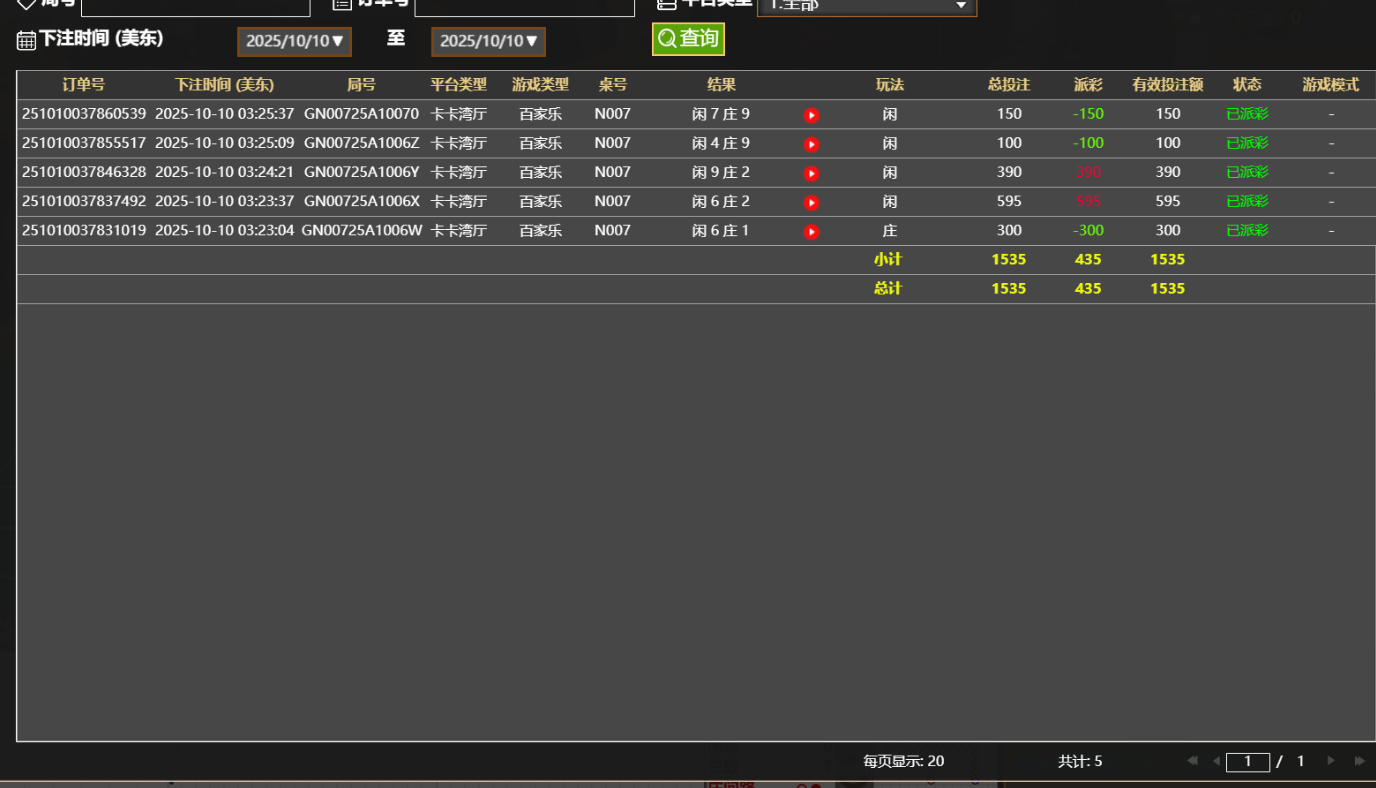This screenshot has width=1376, height=788.
Task: Click the red play icon on the 闲9庄2 row
Action: (810, 172)
